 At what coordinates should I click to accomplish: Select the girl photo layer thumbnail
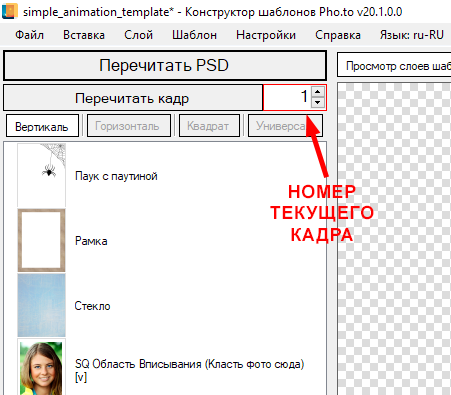point(41,367)
